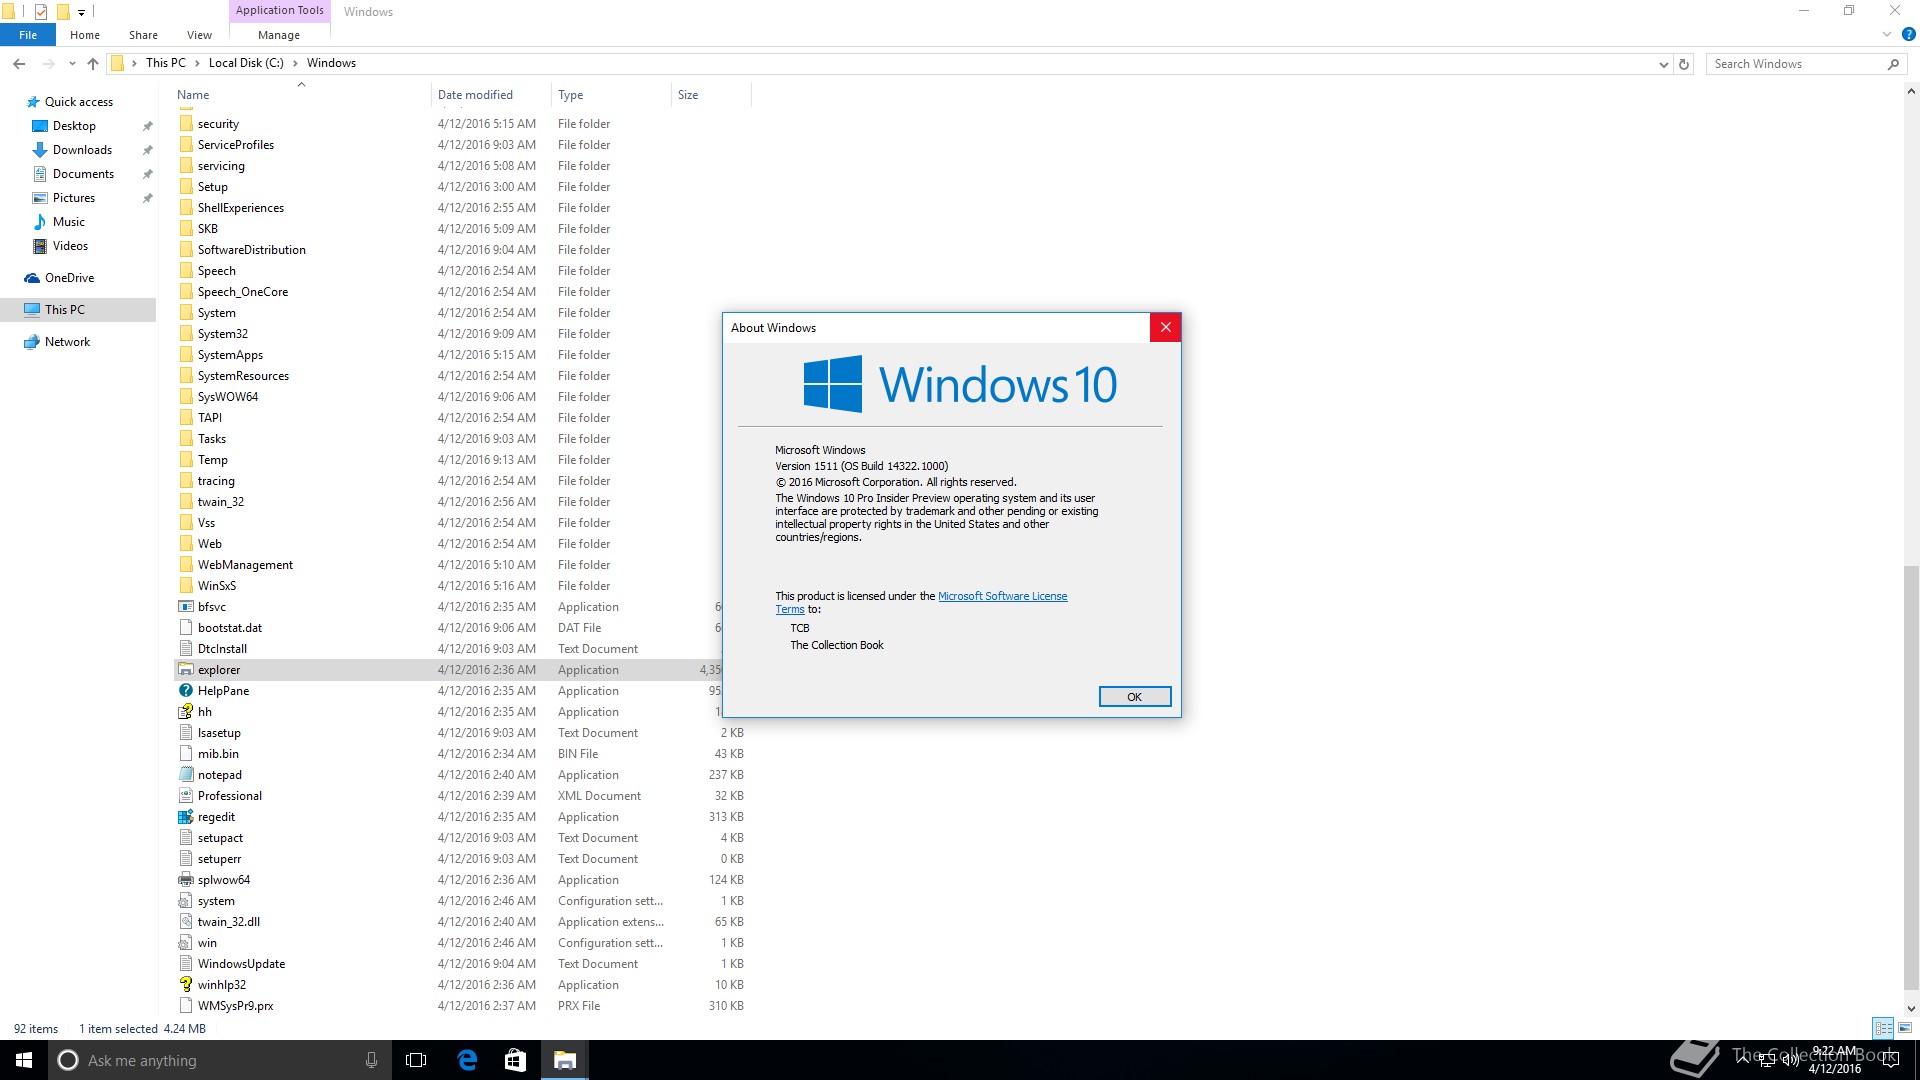Select the winhlp32 application icon
Image resolution: width=1920 pixels, height=1080 pixels.
tap(186, 985)
